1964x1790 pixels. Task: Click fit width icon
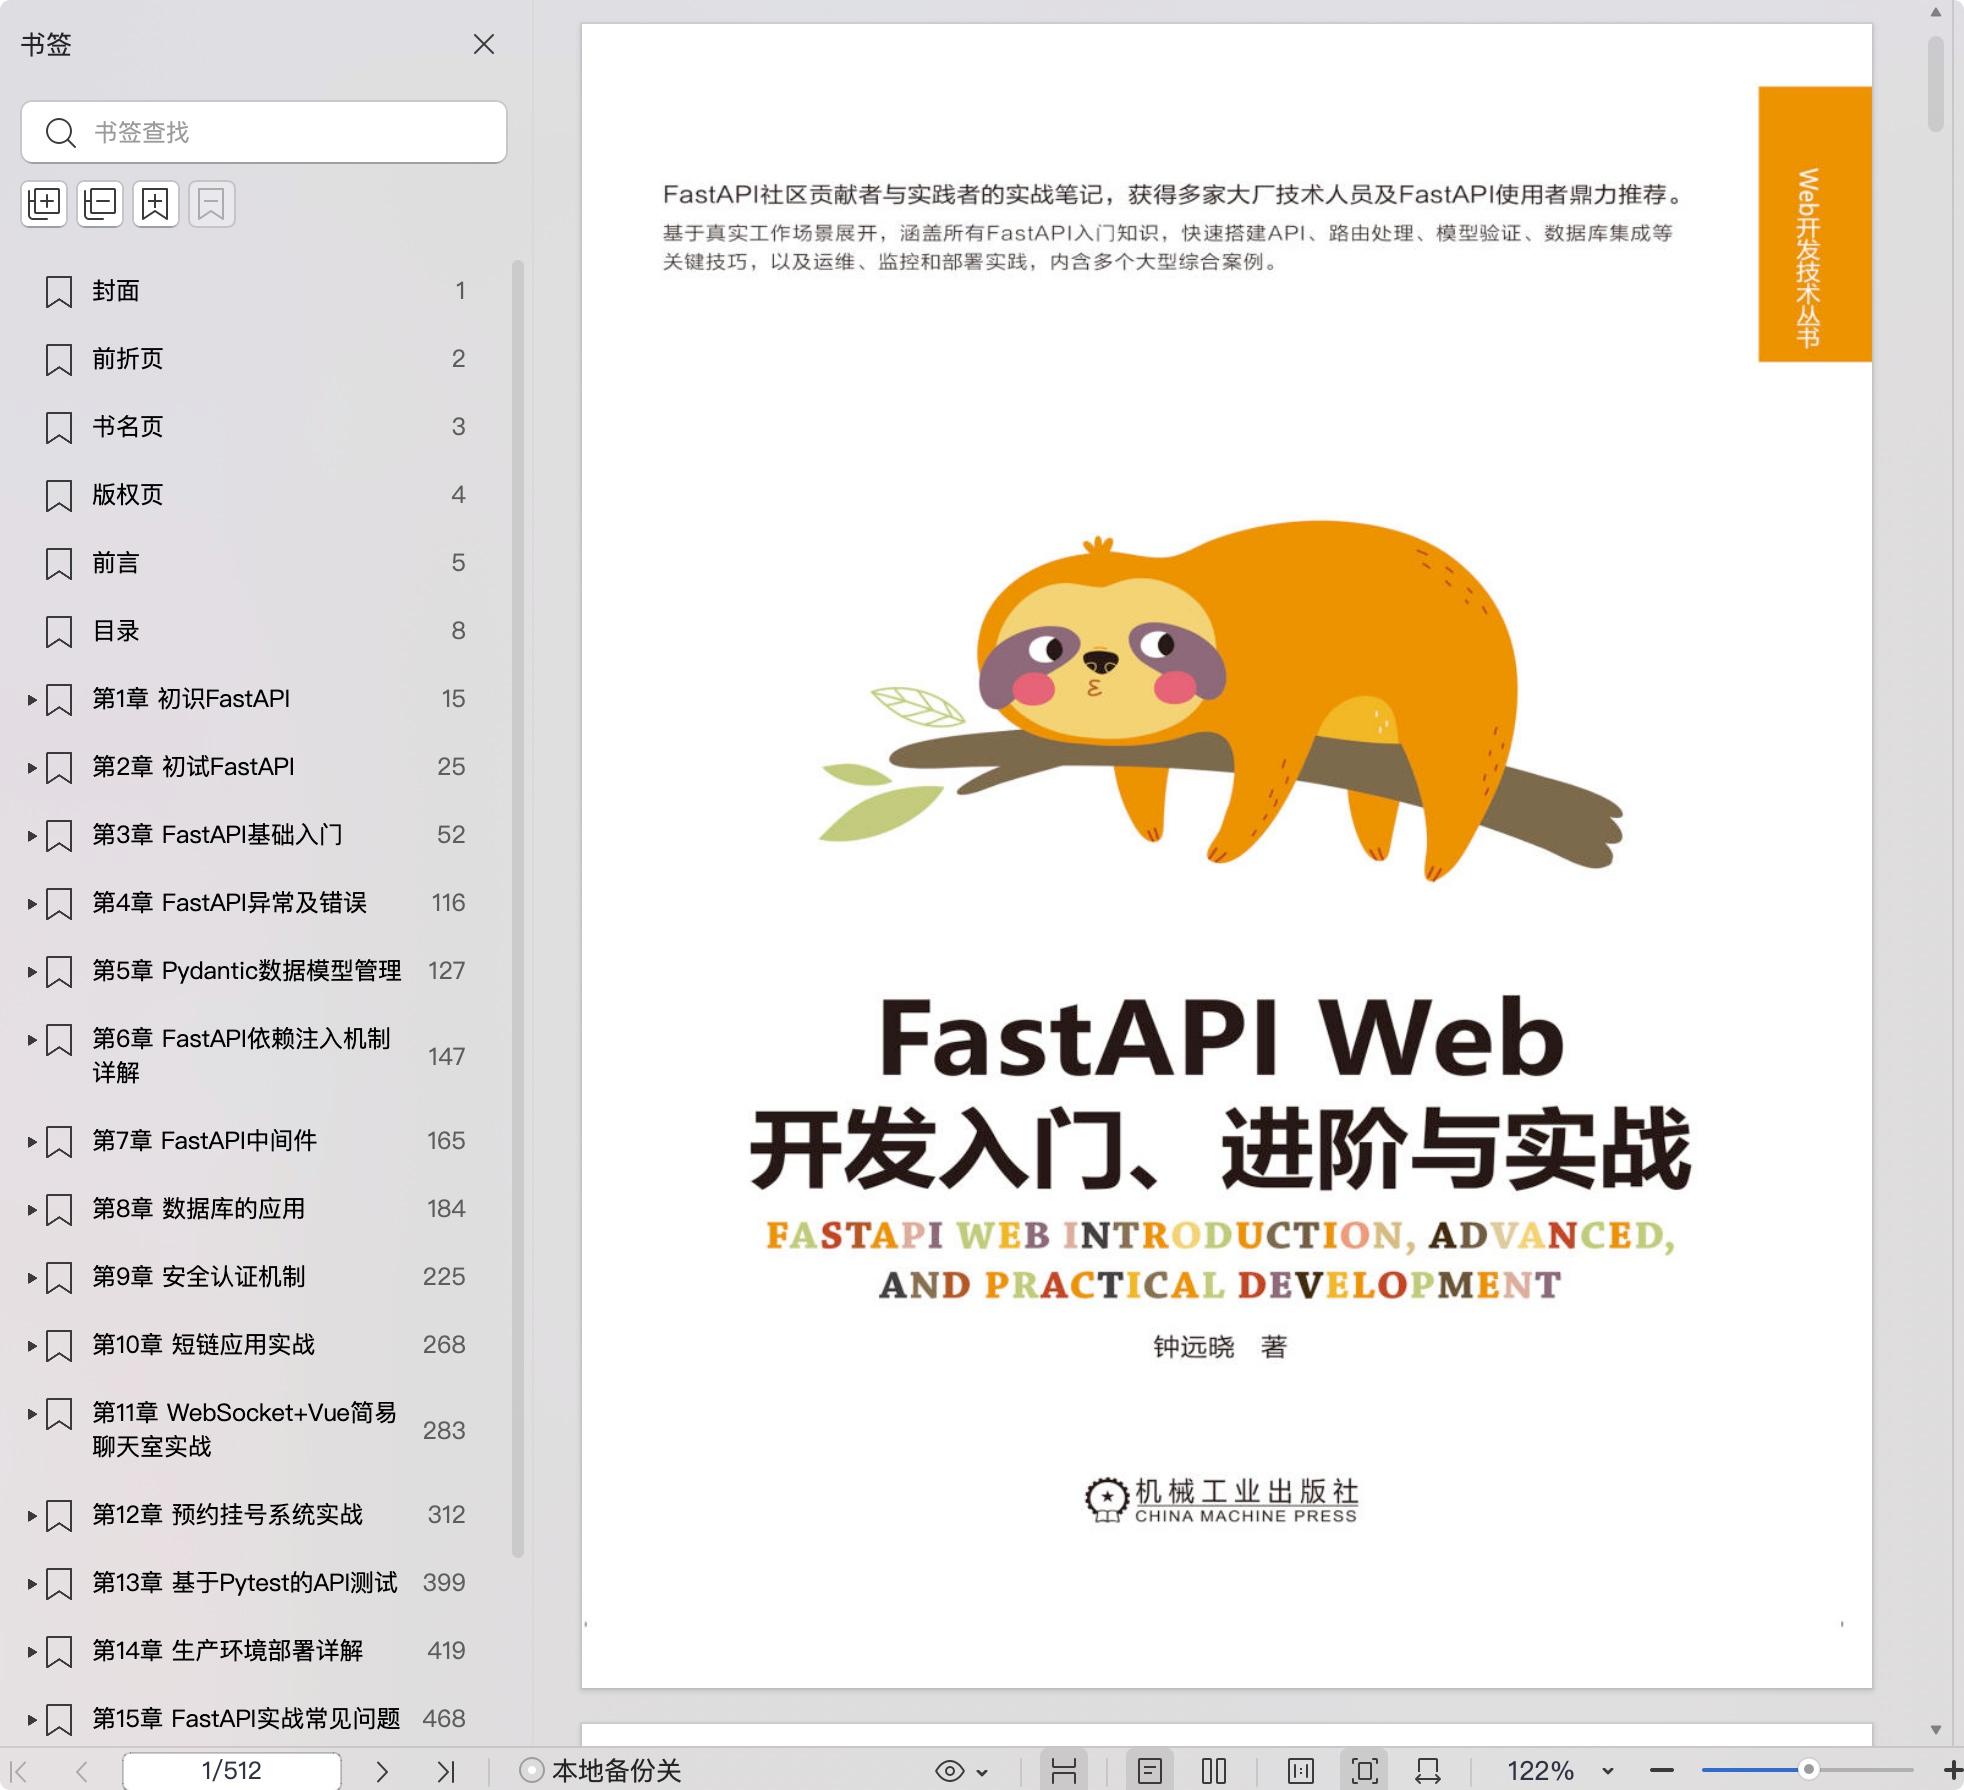(1428, 1771)
